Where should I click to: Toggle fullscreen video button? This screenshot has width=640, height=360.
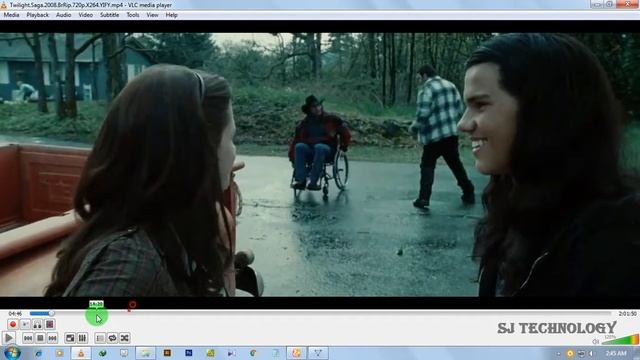pyautogui.click(x=70, y=338)
